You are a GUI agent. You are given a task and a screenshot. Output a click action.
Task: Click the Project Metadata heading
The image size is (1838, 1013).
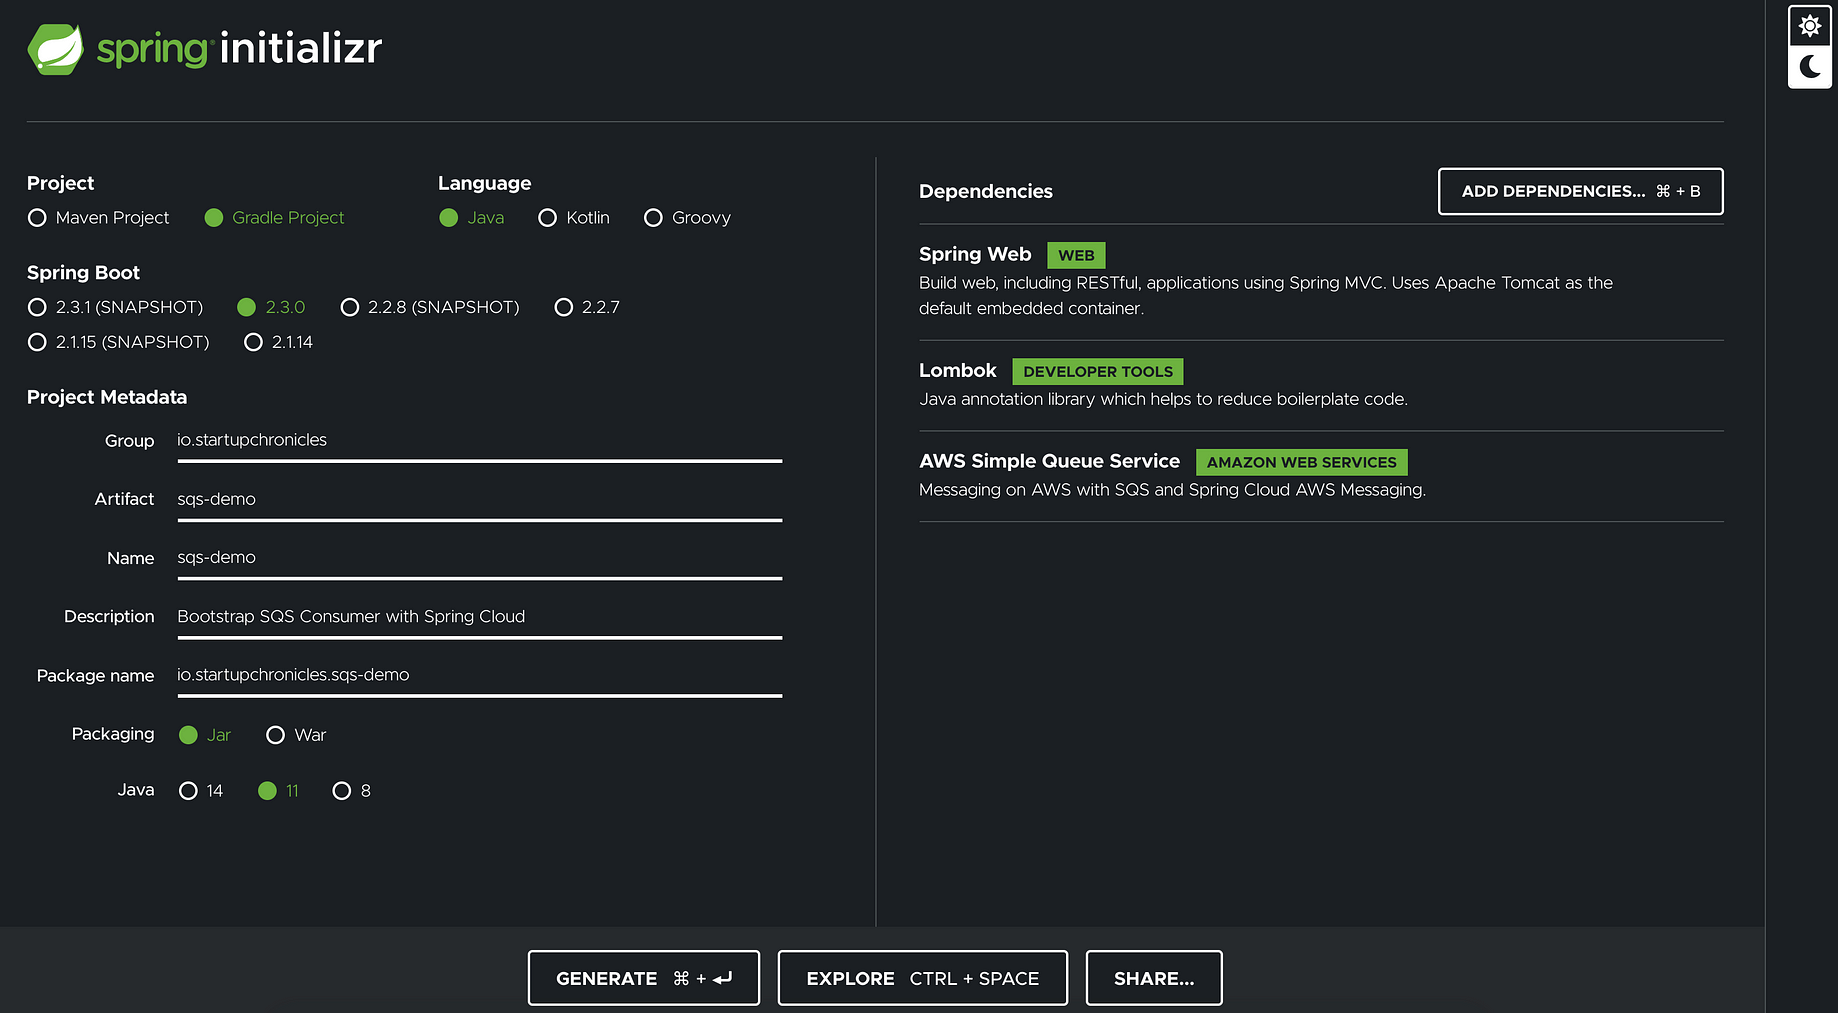click(107, 397)
